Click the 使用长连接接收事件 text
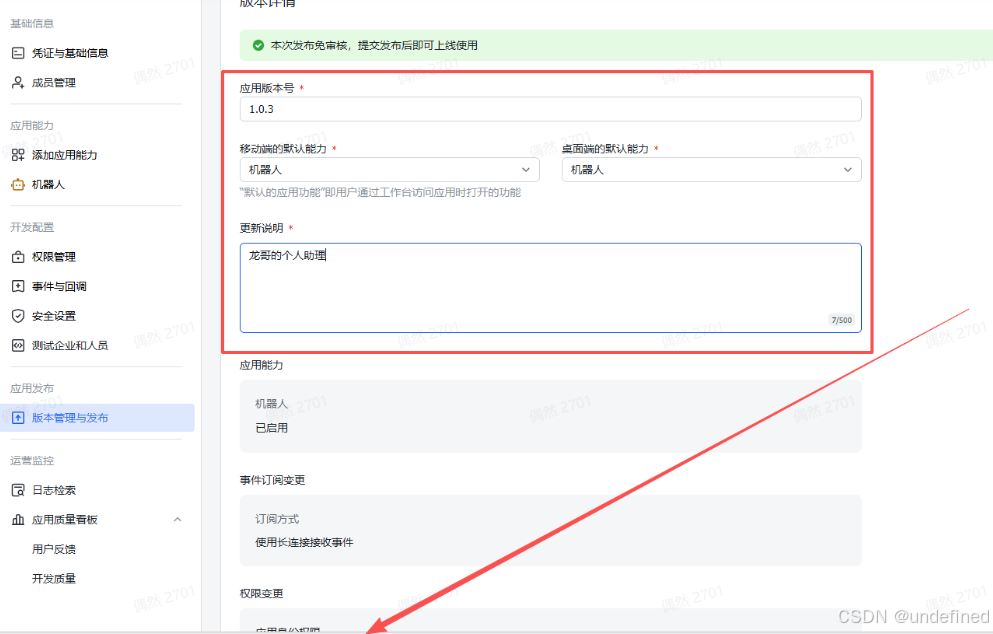993x634 pixels. [x=304, y=543]
